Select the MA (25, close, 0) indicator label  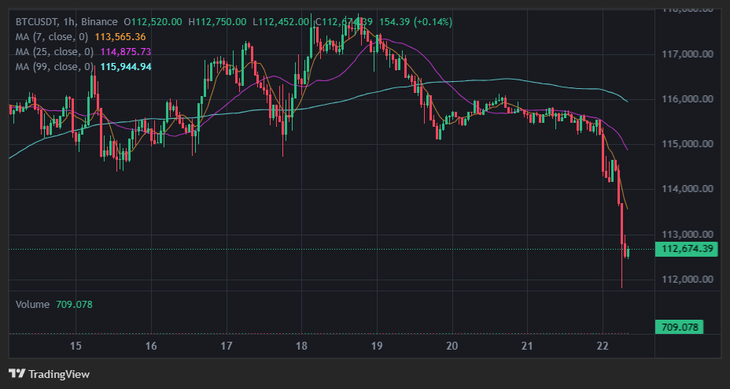(54, 52)
